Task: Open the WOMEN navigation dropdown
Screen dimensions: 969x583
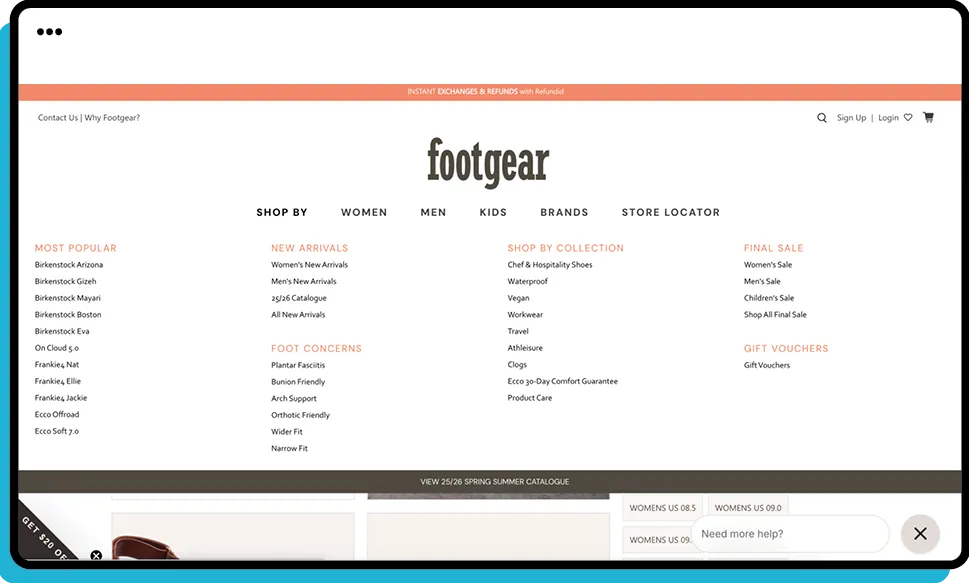Action: (x=364, y=212)
